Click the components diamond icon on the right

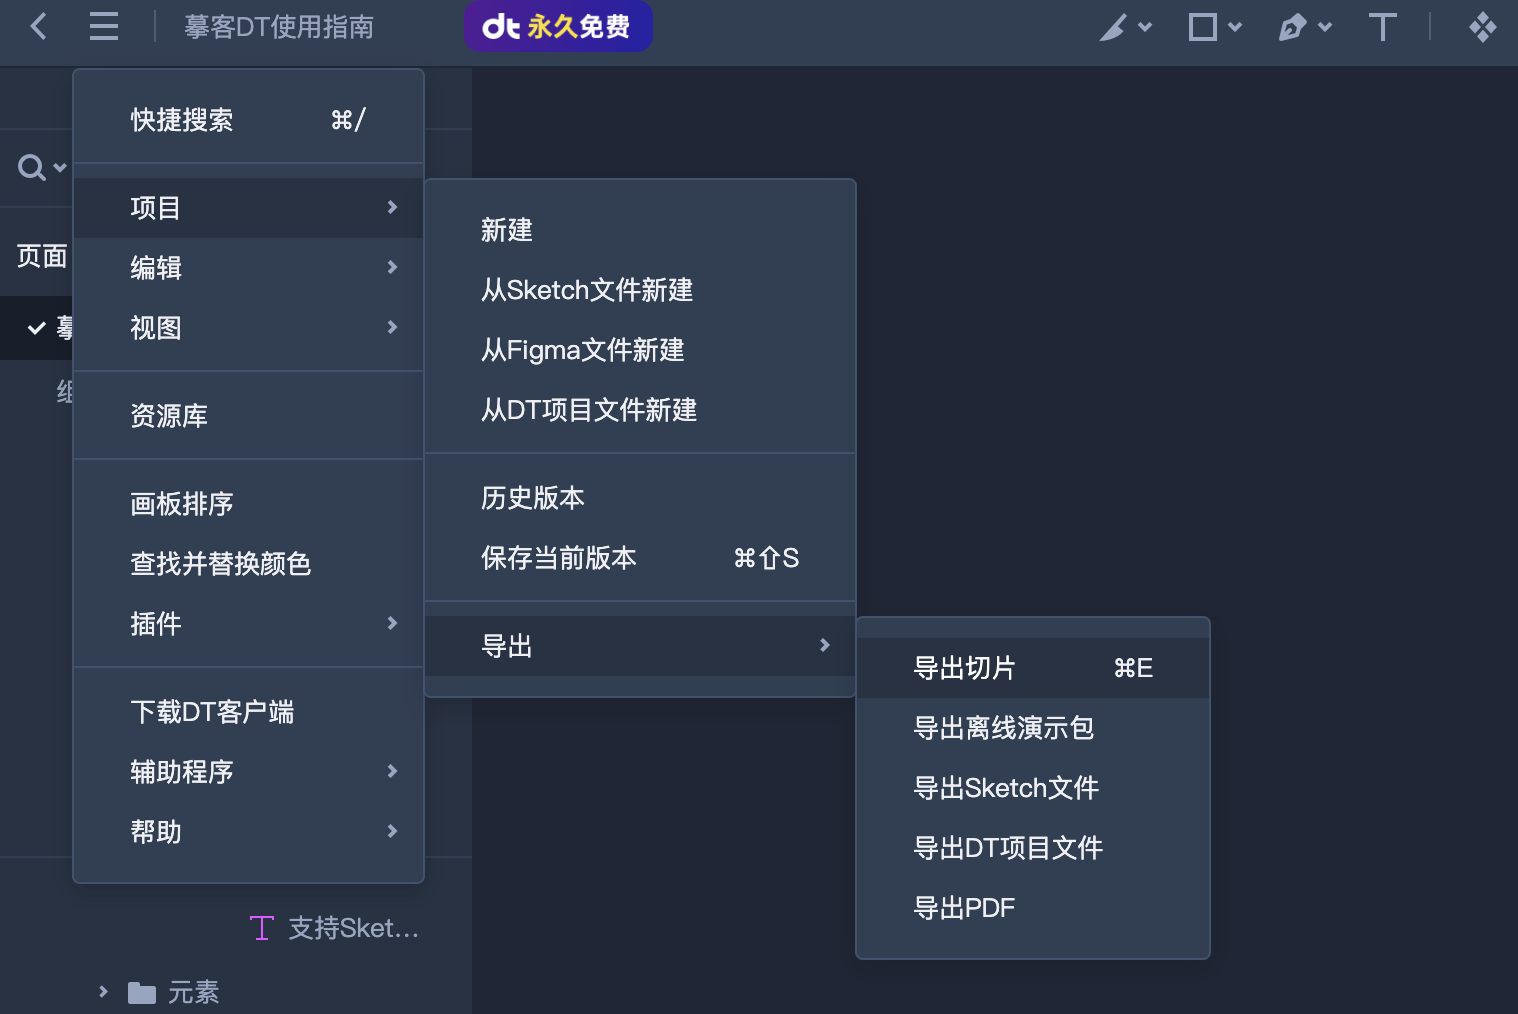[1484, 27]
